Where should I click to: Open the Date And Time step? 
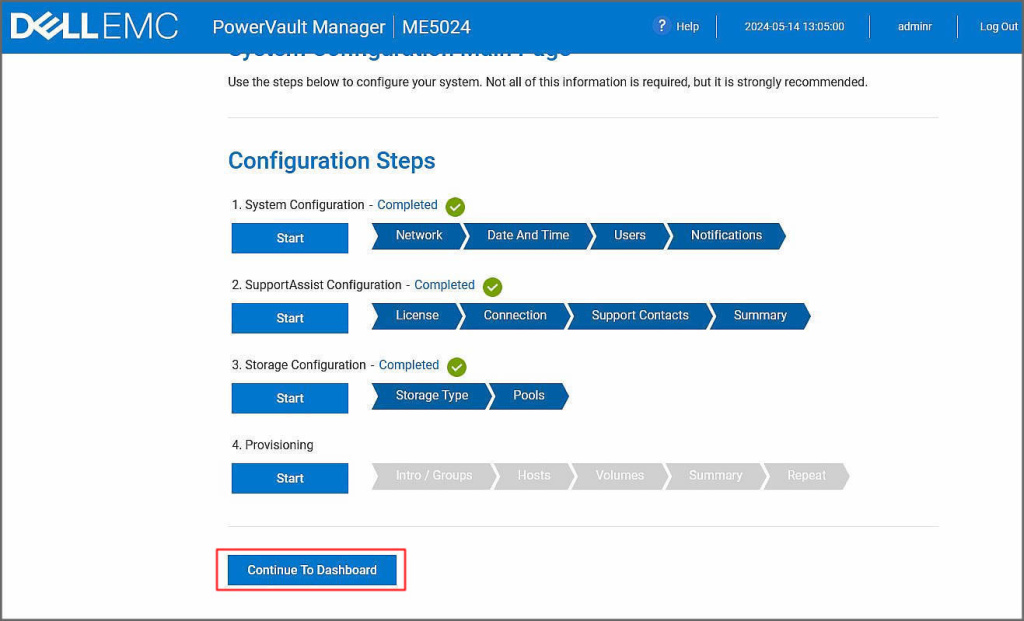527,236
